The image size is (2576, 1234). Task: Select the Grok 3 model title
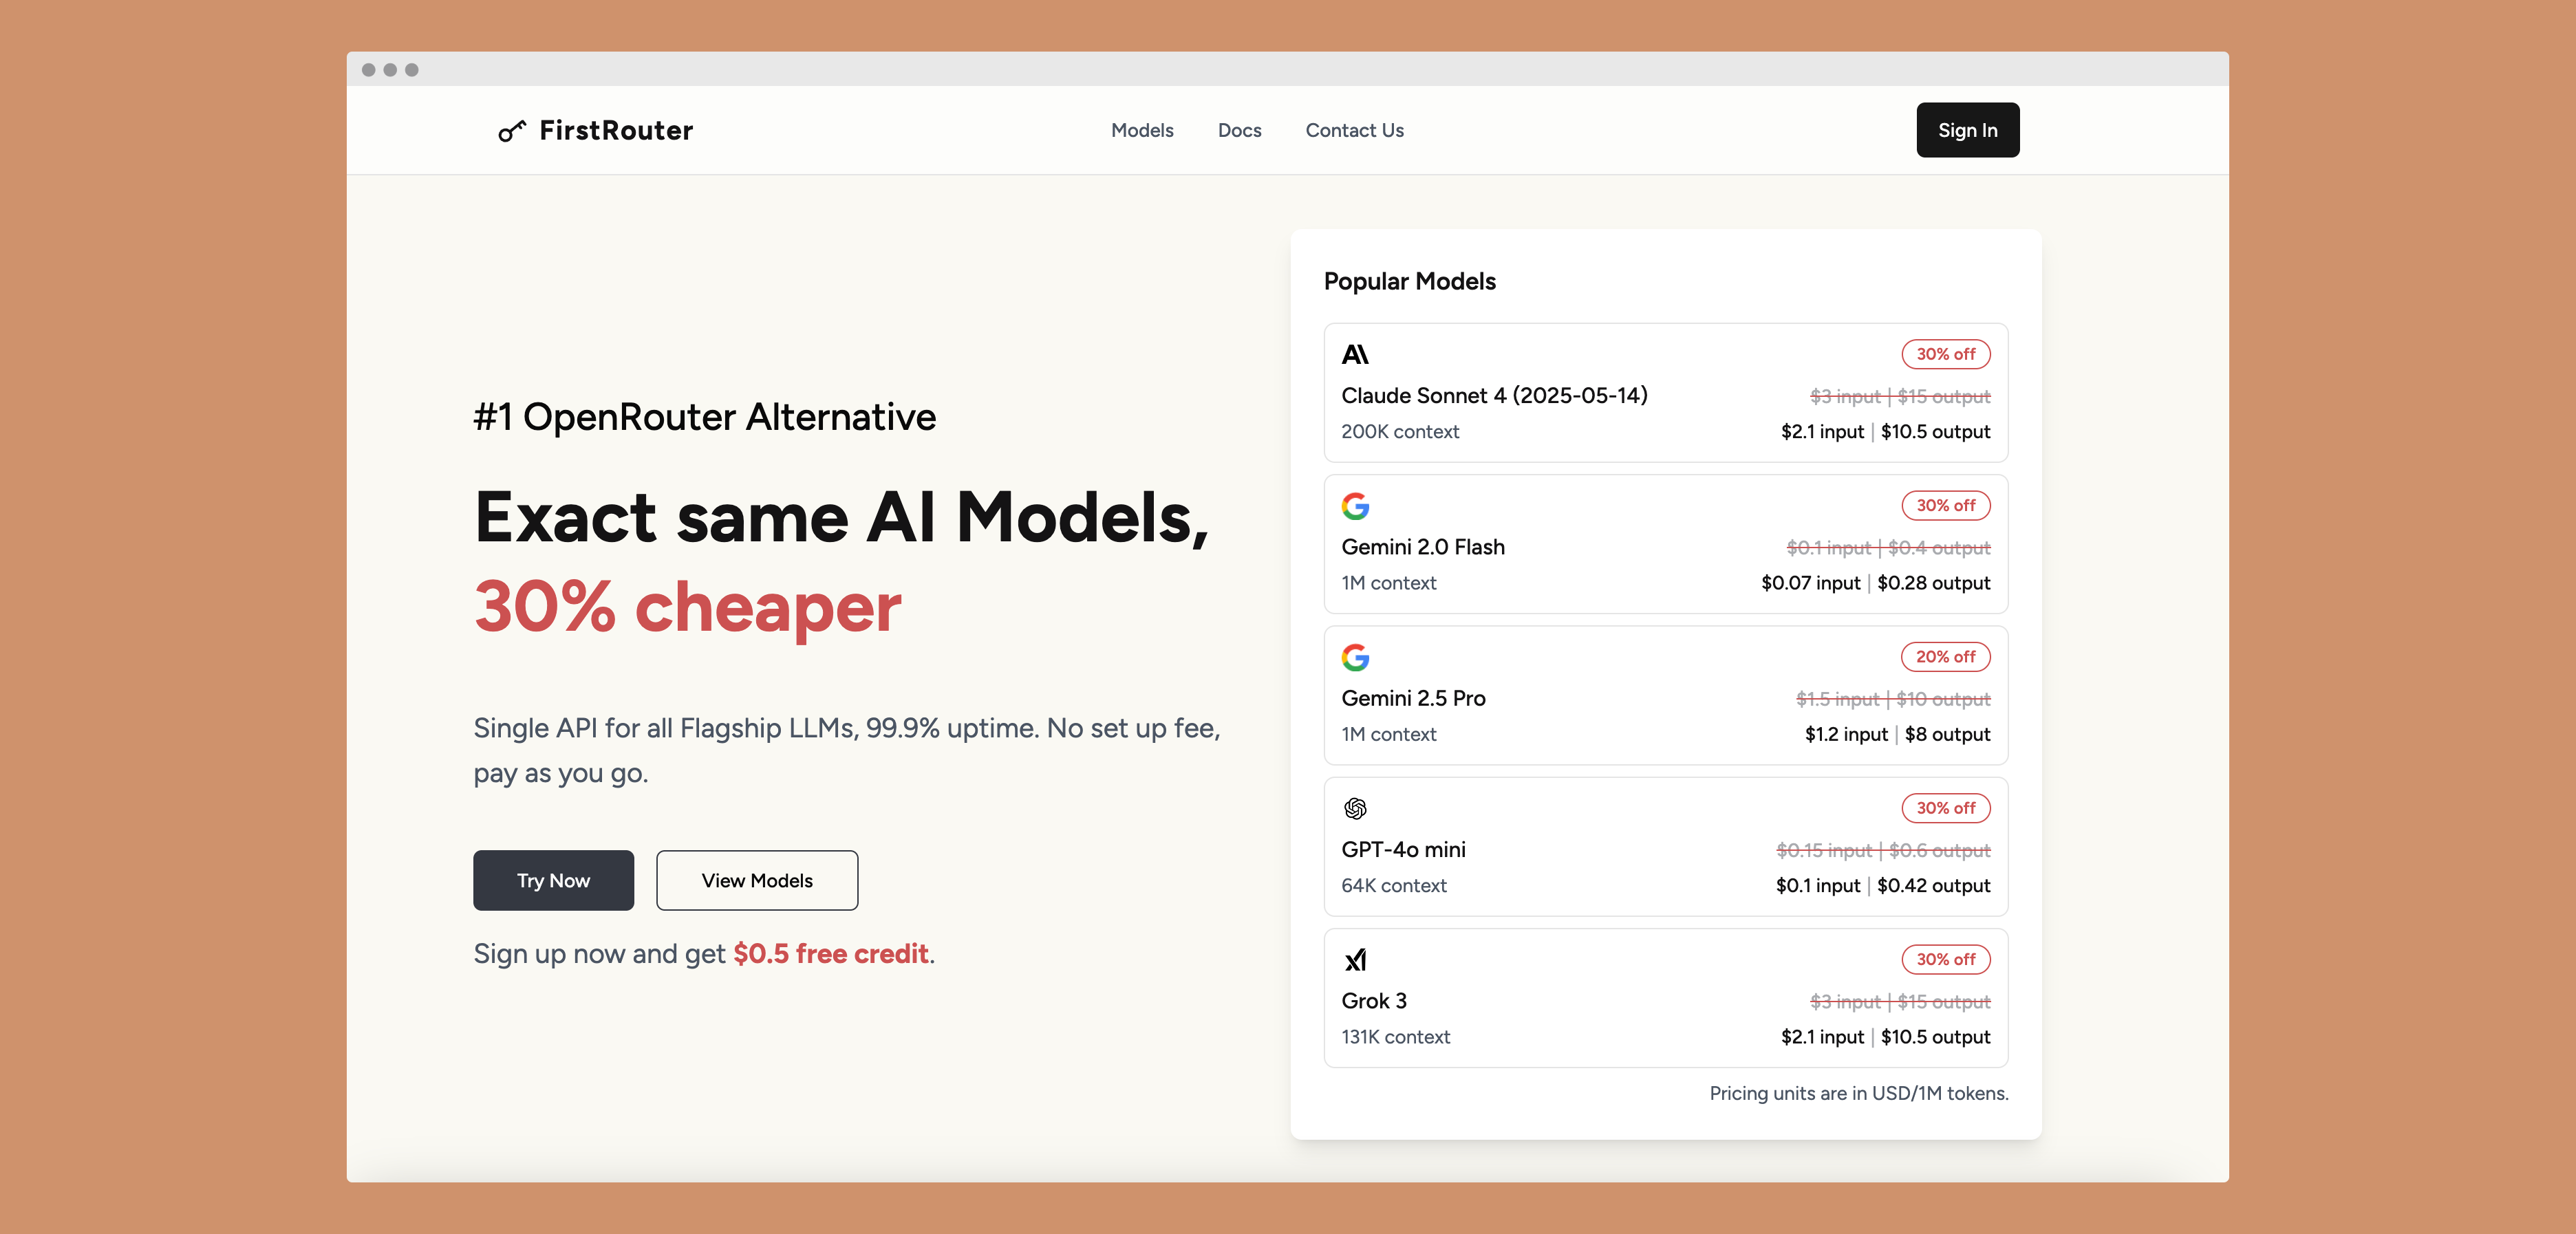[x=1373, y=1000]
